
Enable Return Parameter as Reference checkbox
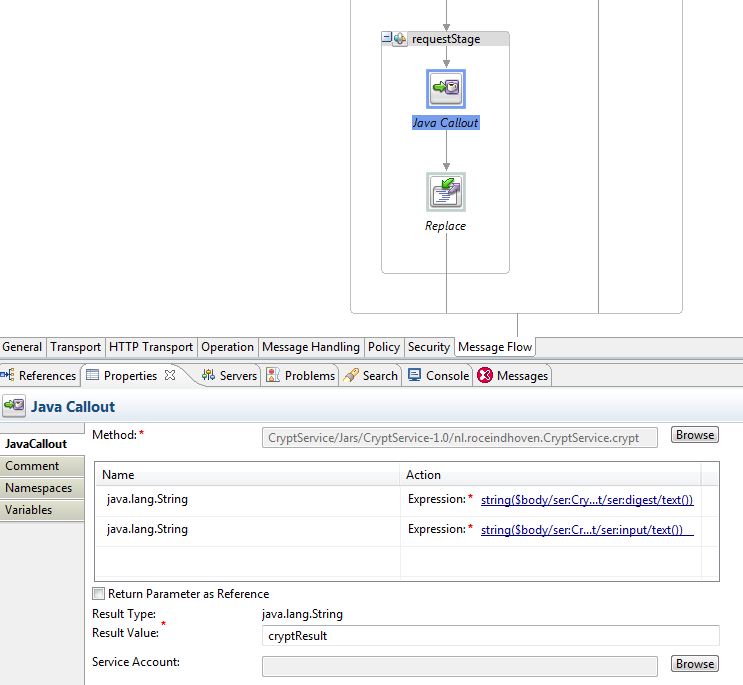99,594
